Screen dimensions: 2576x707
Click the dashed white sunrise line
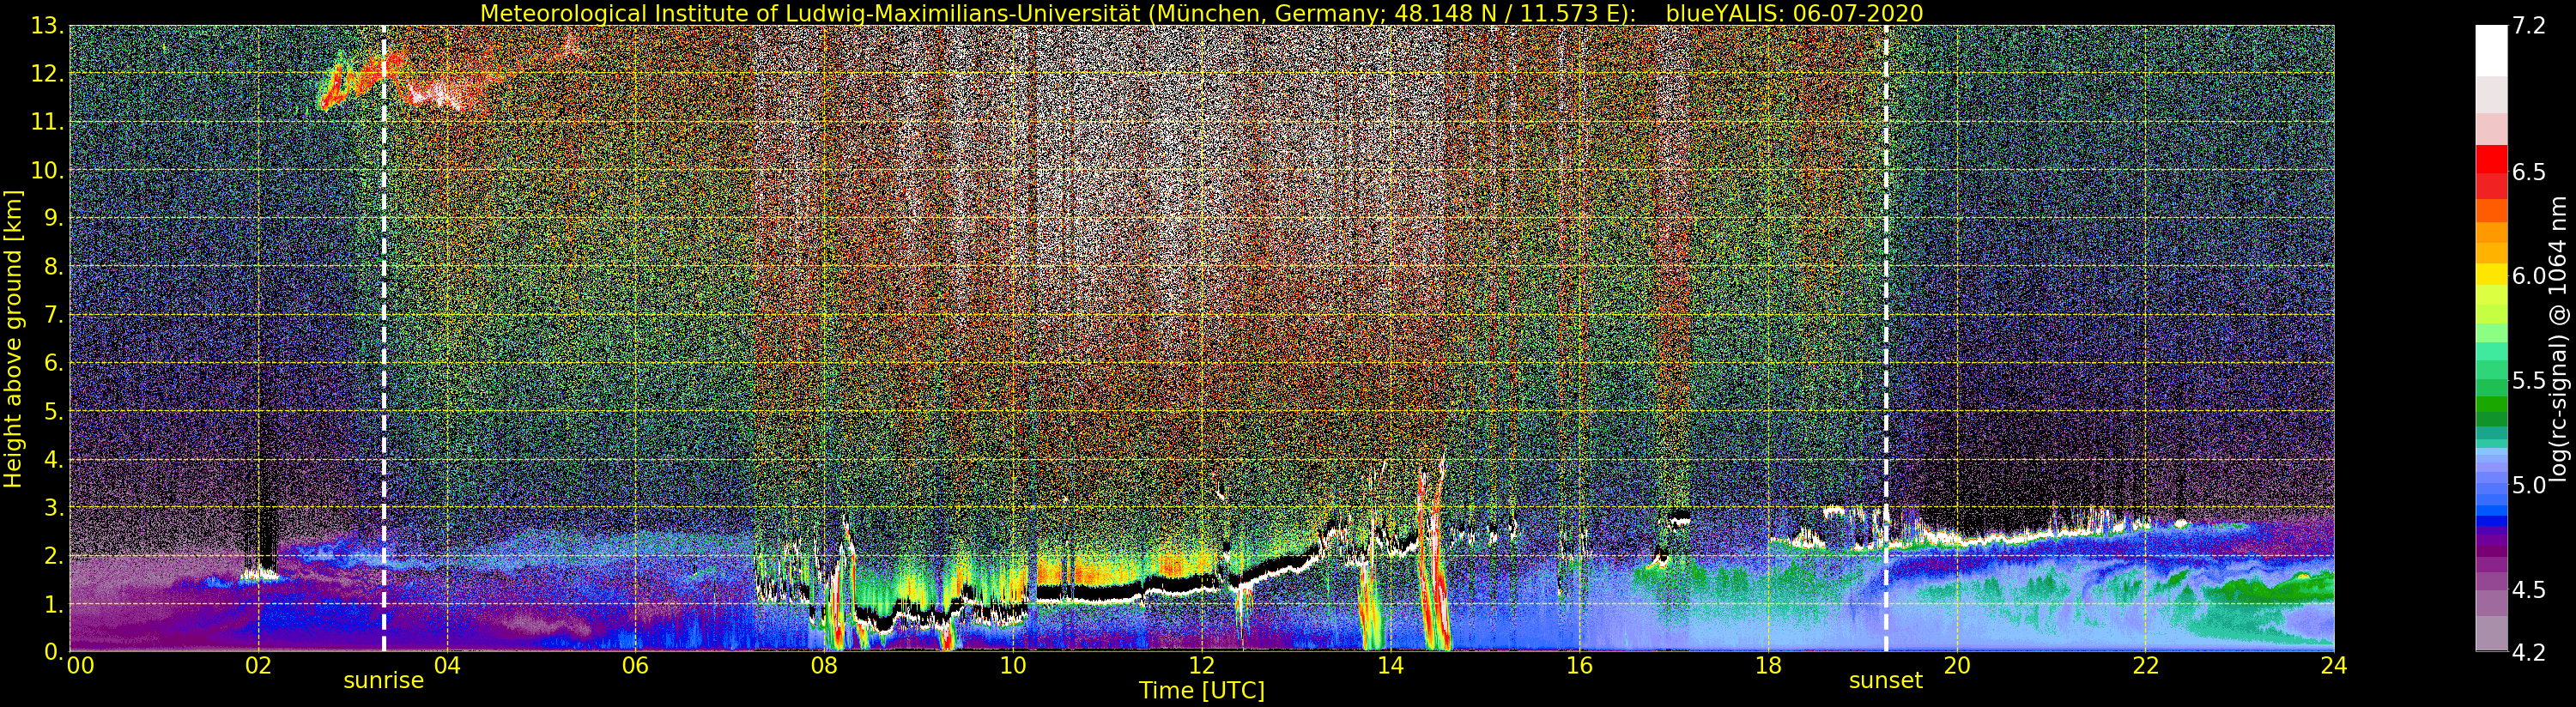(x=384, y=339)
